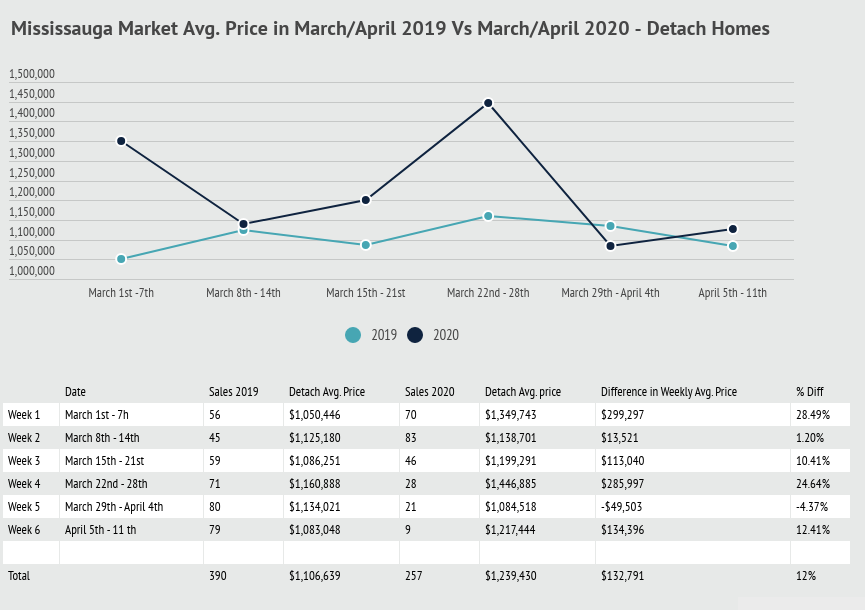The height and width of the screenshot is (610, 865).
Task: Click the 2019 data point for March 8th-14th
Action: (x=243, y=230)
